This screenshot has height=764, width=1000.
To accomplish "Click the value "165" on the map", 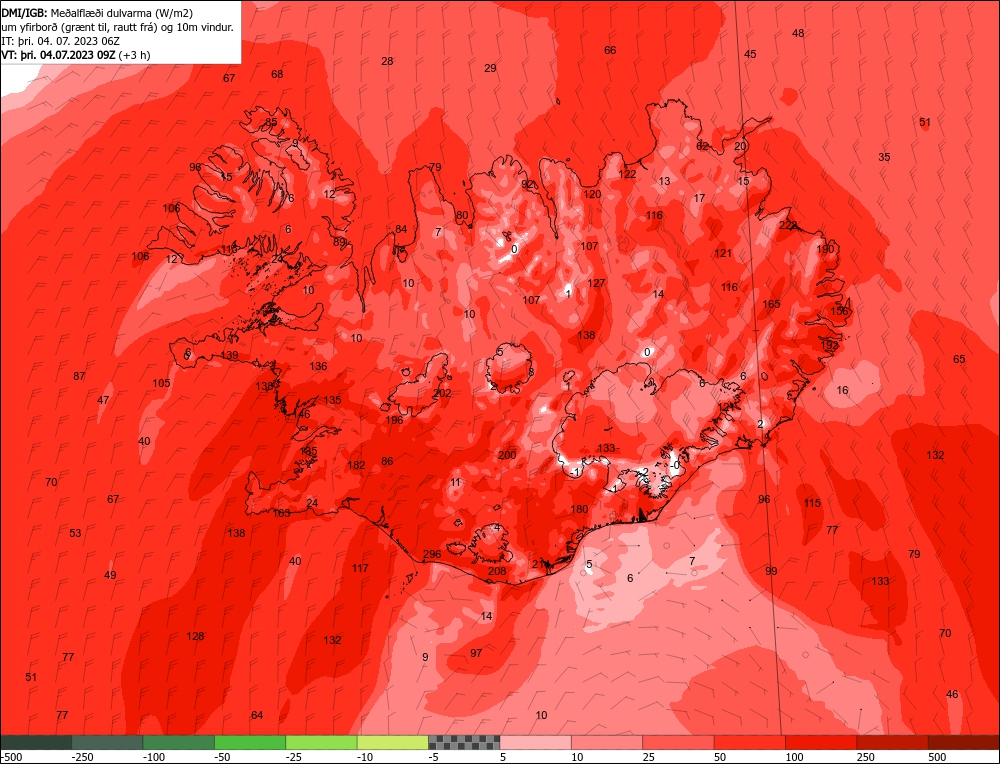I will (771, 304).
